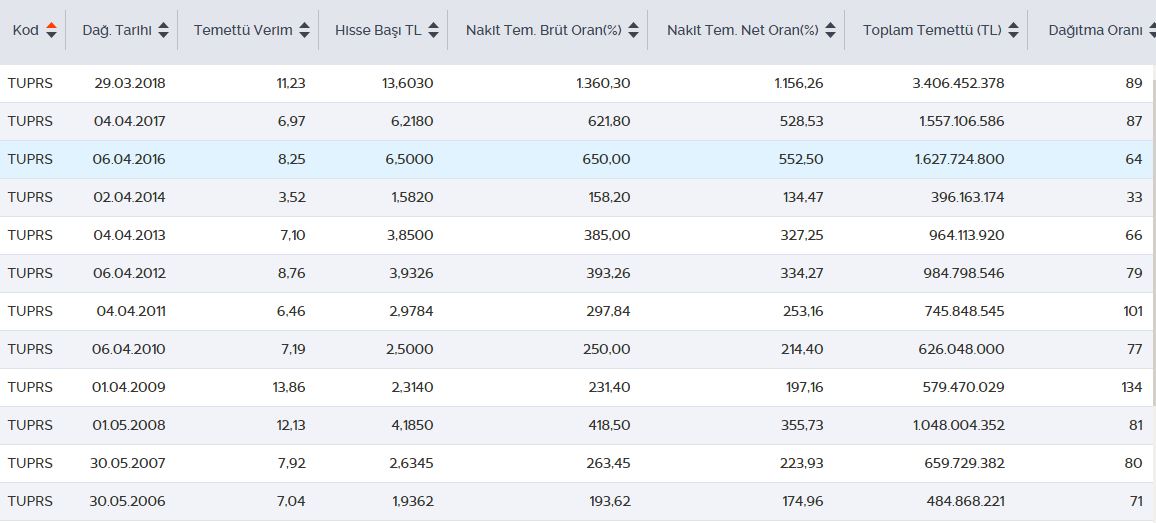
Task: Click net ratio value 174,96
Action: point(804,502)
